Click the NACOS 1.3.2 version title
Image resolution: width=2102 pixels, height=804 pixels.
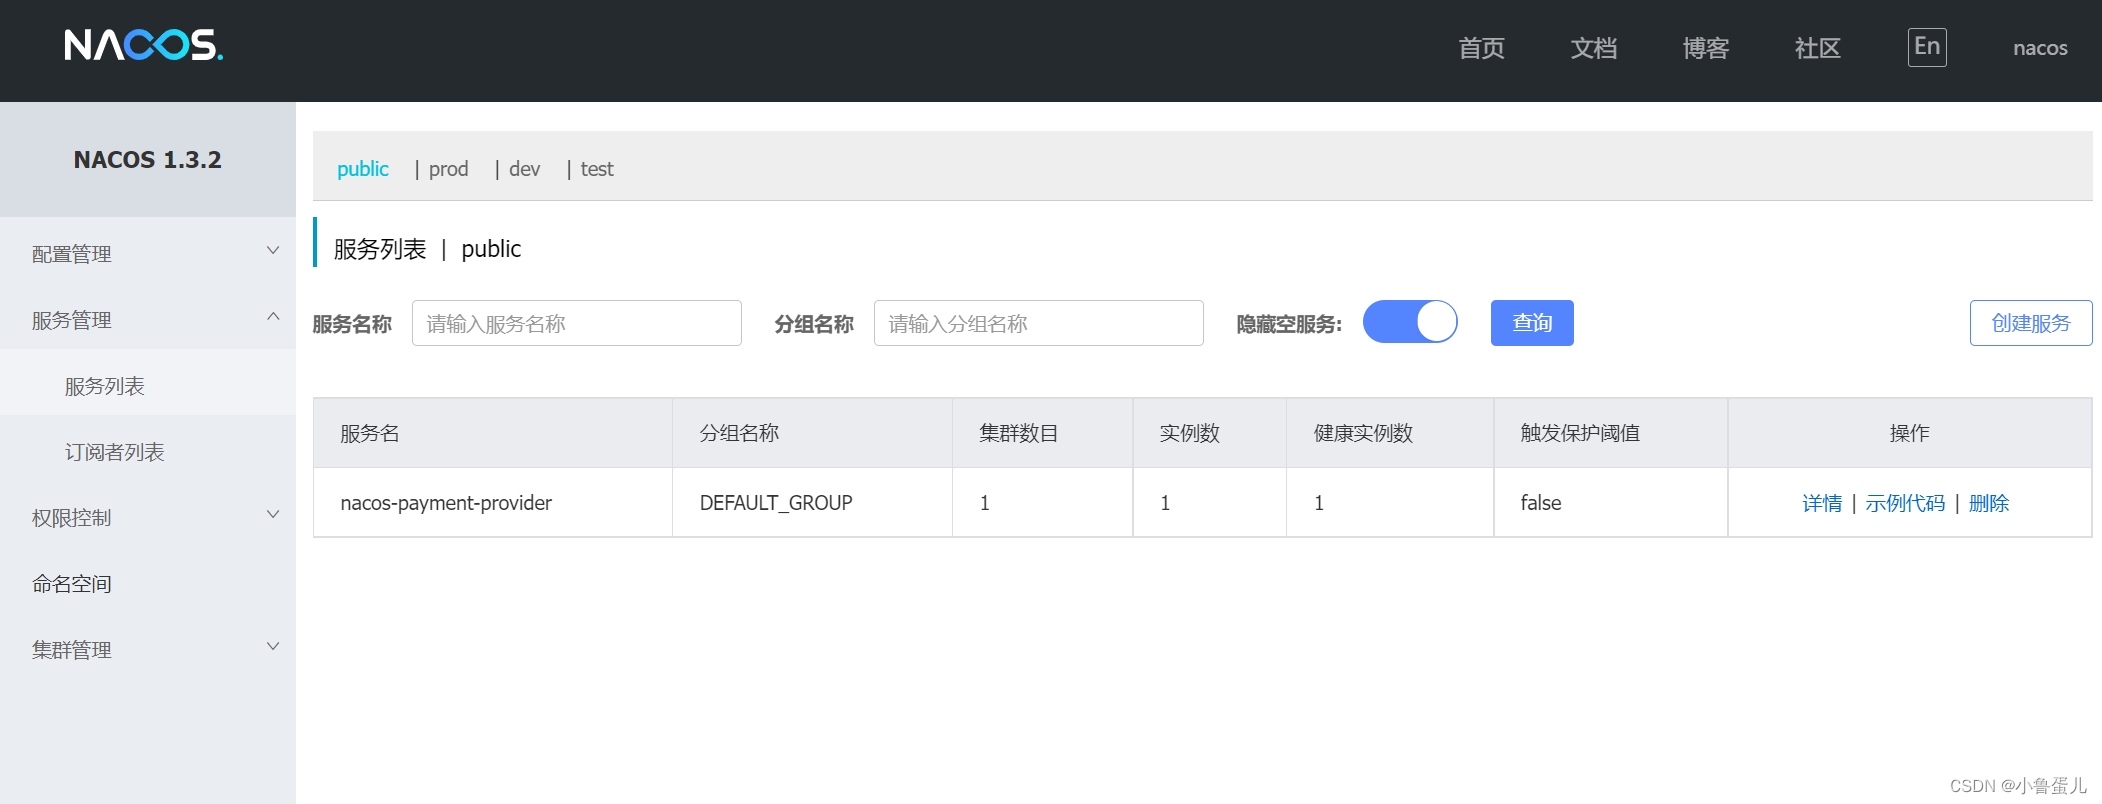coord(148,160)
